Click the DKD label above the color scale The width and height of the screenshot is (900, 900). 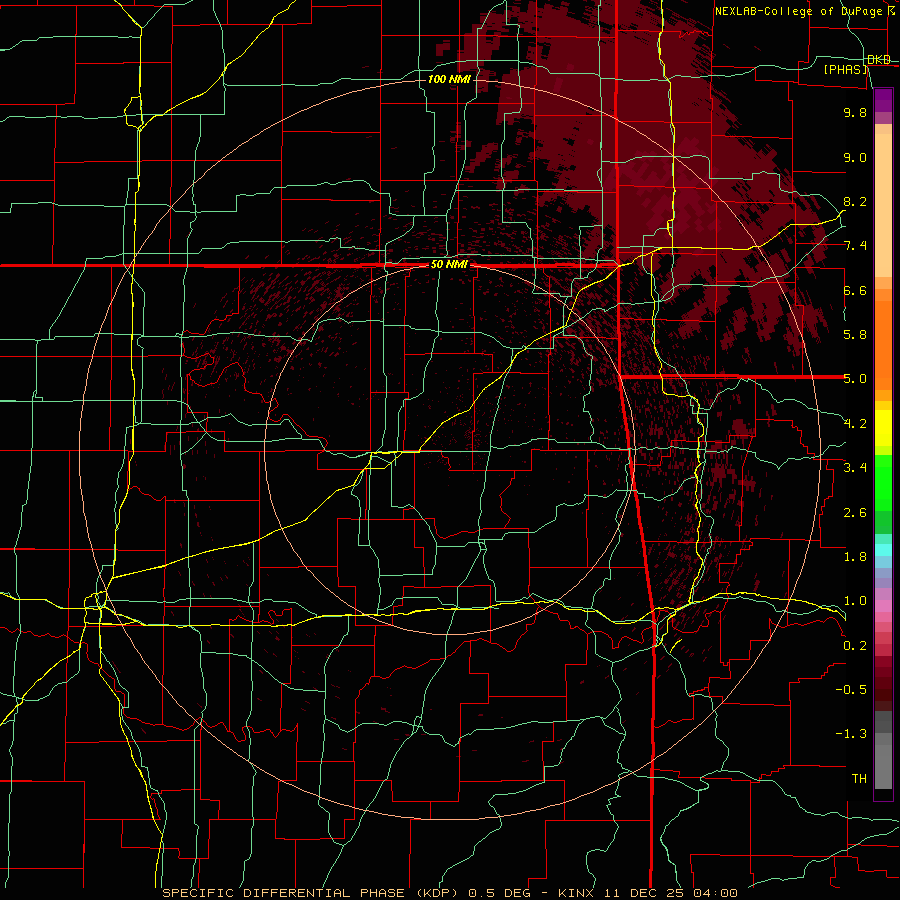tap(878, 60)
